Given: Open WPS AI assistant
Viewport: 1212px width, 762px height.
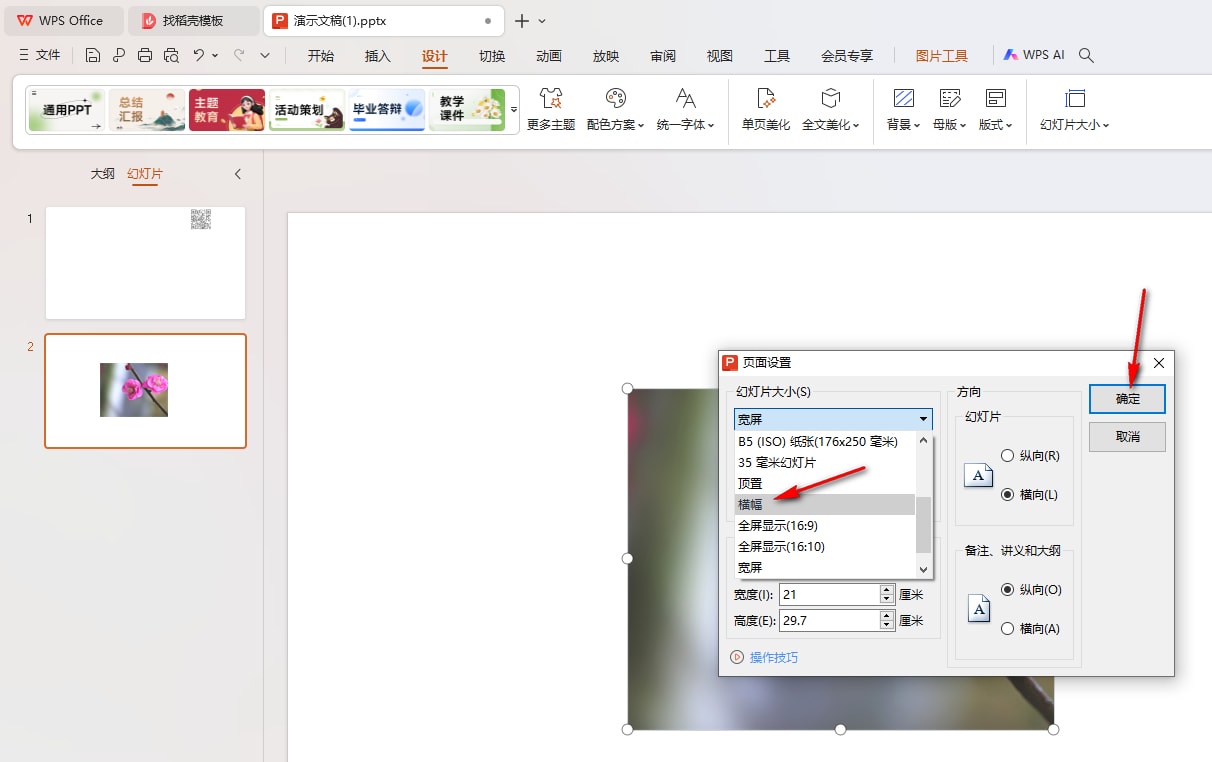Looking at the screenshot, I should tap(1034, 55).
